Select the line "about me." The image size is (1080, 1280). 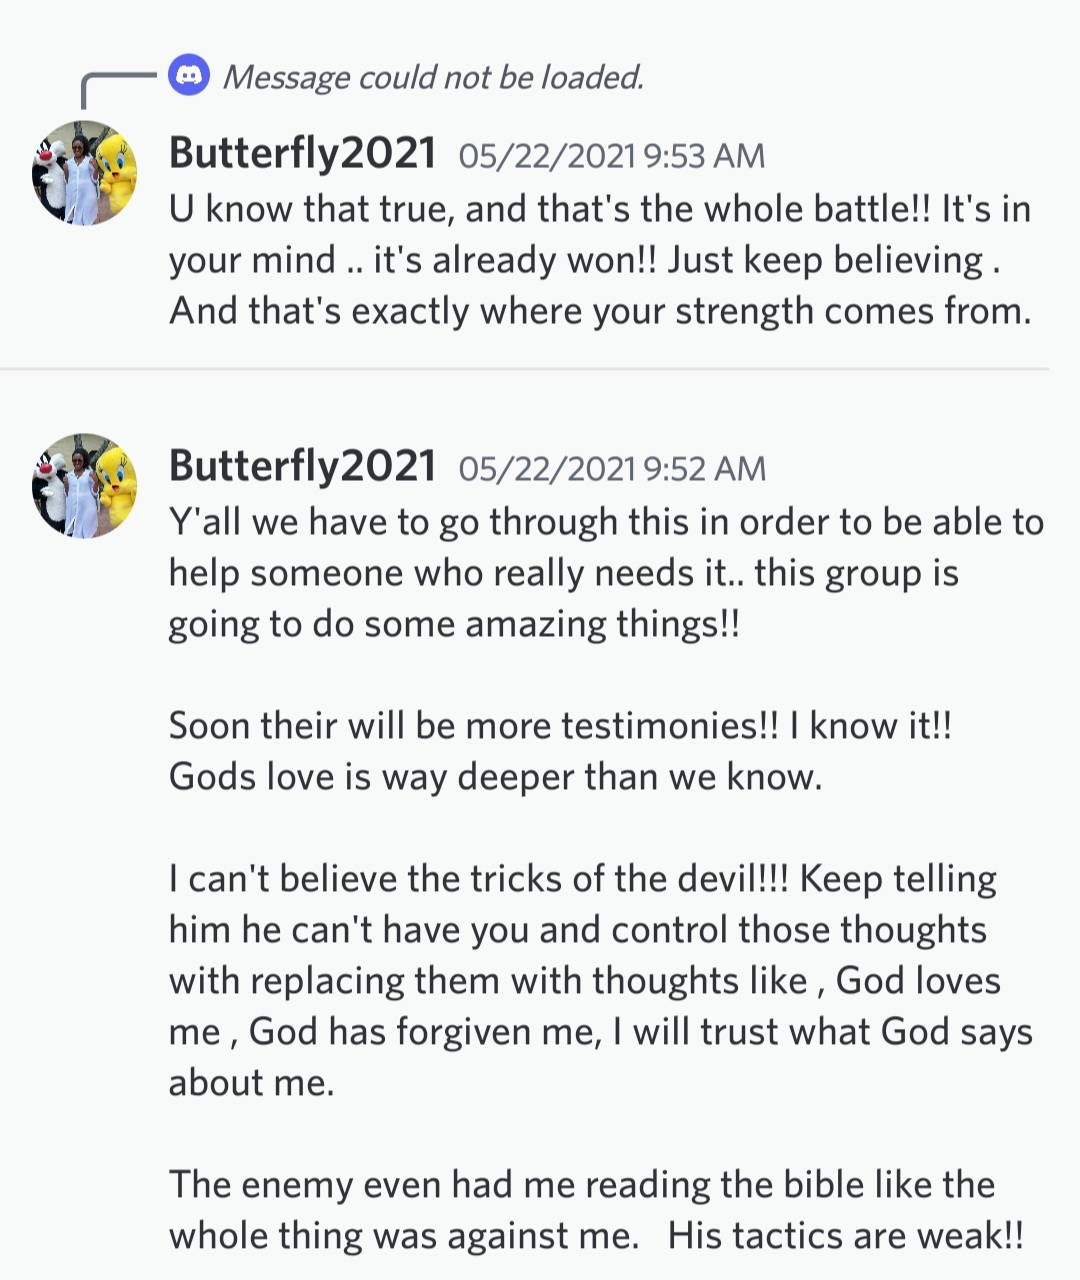point(251,1083)
